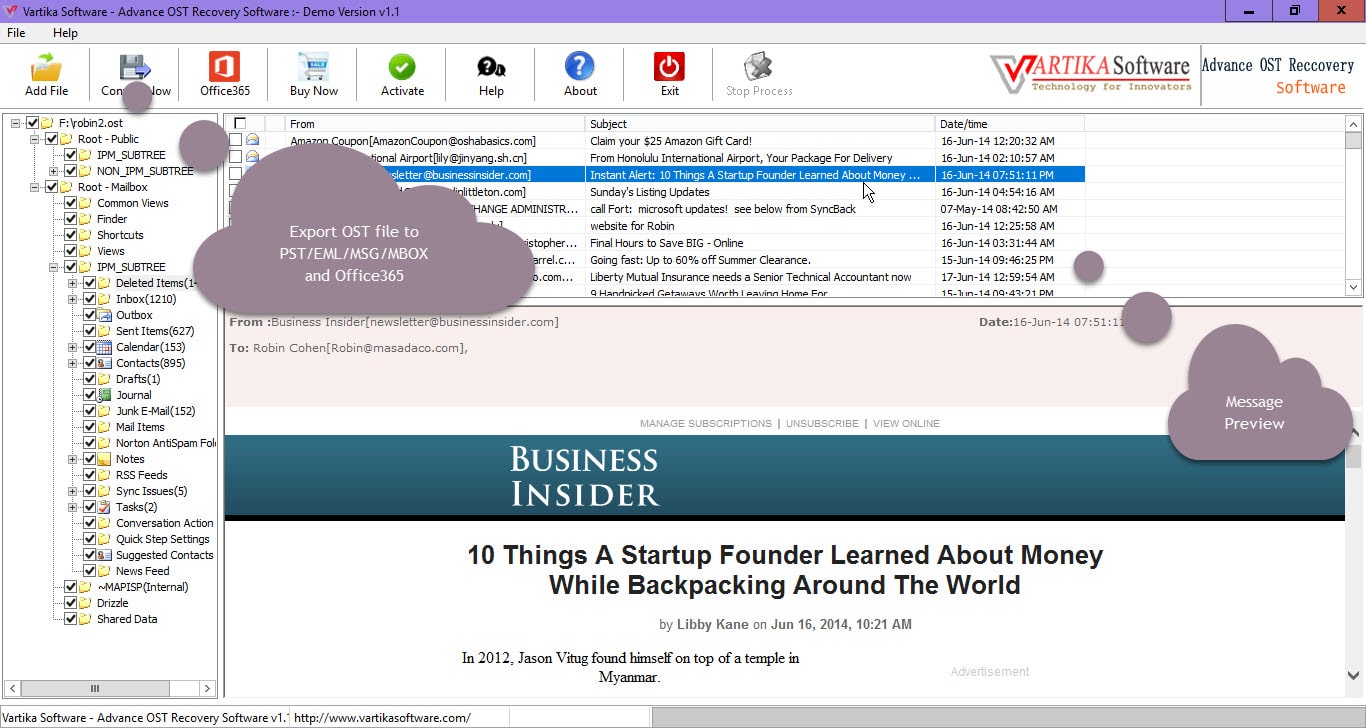Select the News Feed folder icon
Image resolution: width=1366 pixels, height=728 pixels.
tap(105, 571)
